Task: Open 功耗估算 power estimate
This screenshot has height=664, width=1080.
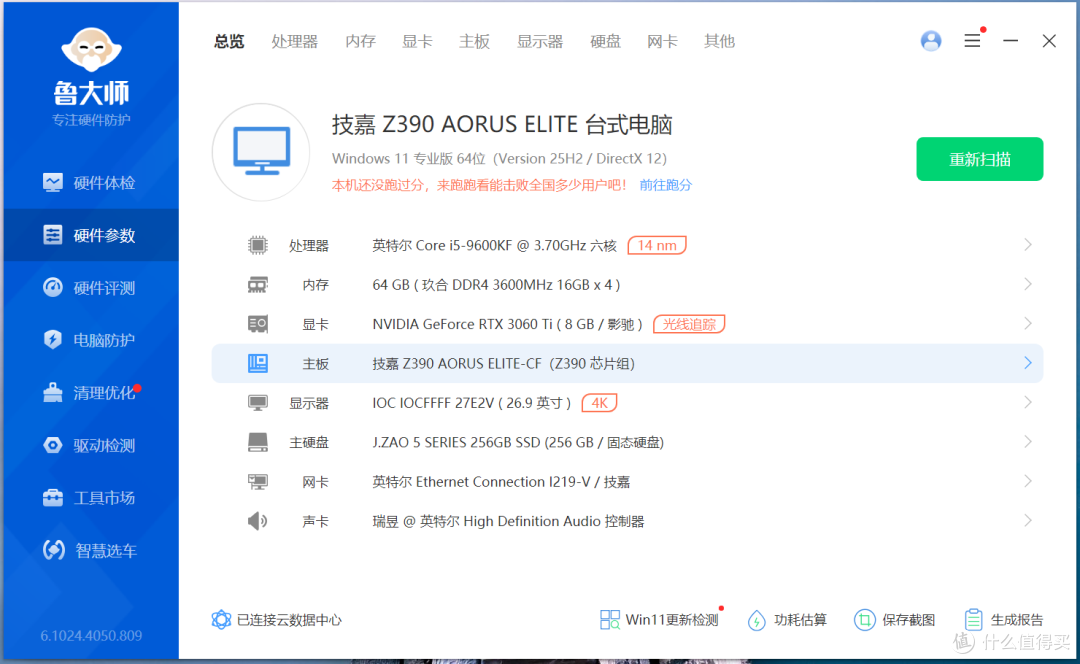Action: [787, 619]
